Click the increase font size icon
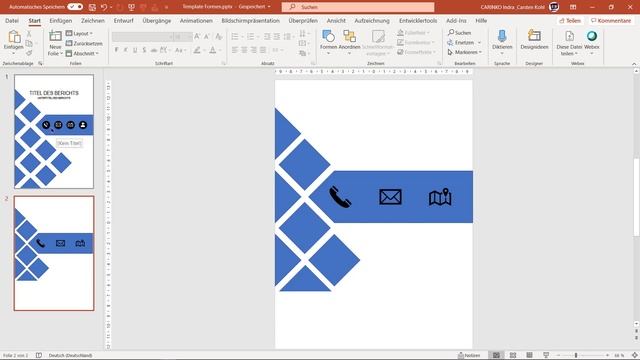 (197, 37)
